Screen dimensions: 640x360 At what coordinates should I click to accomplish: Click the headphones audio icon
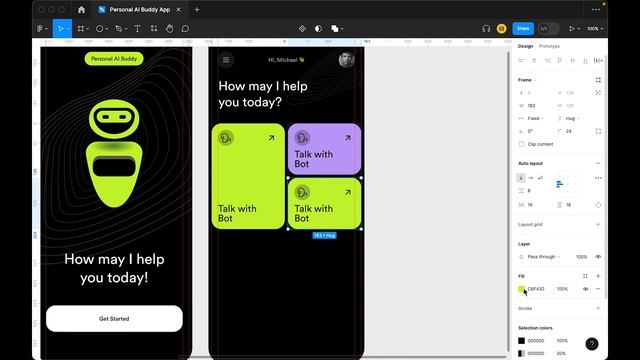point(486,29)
